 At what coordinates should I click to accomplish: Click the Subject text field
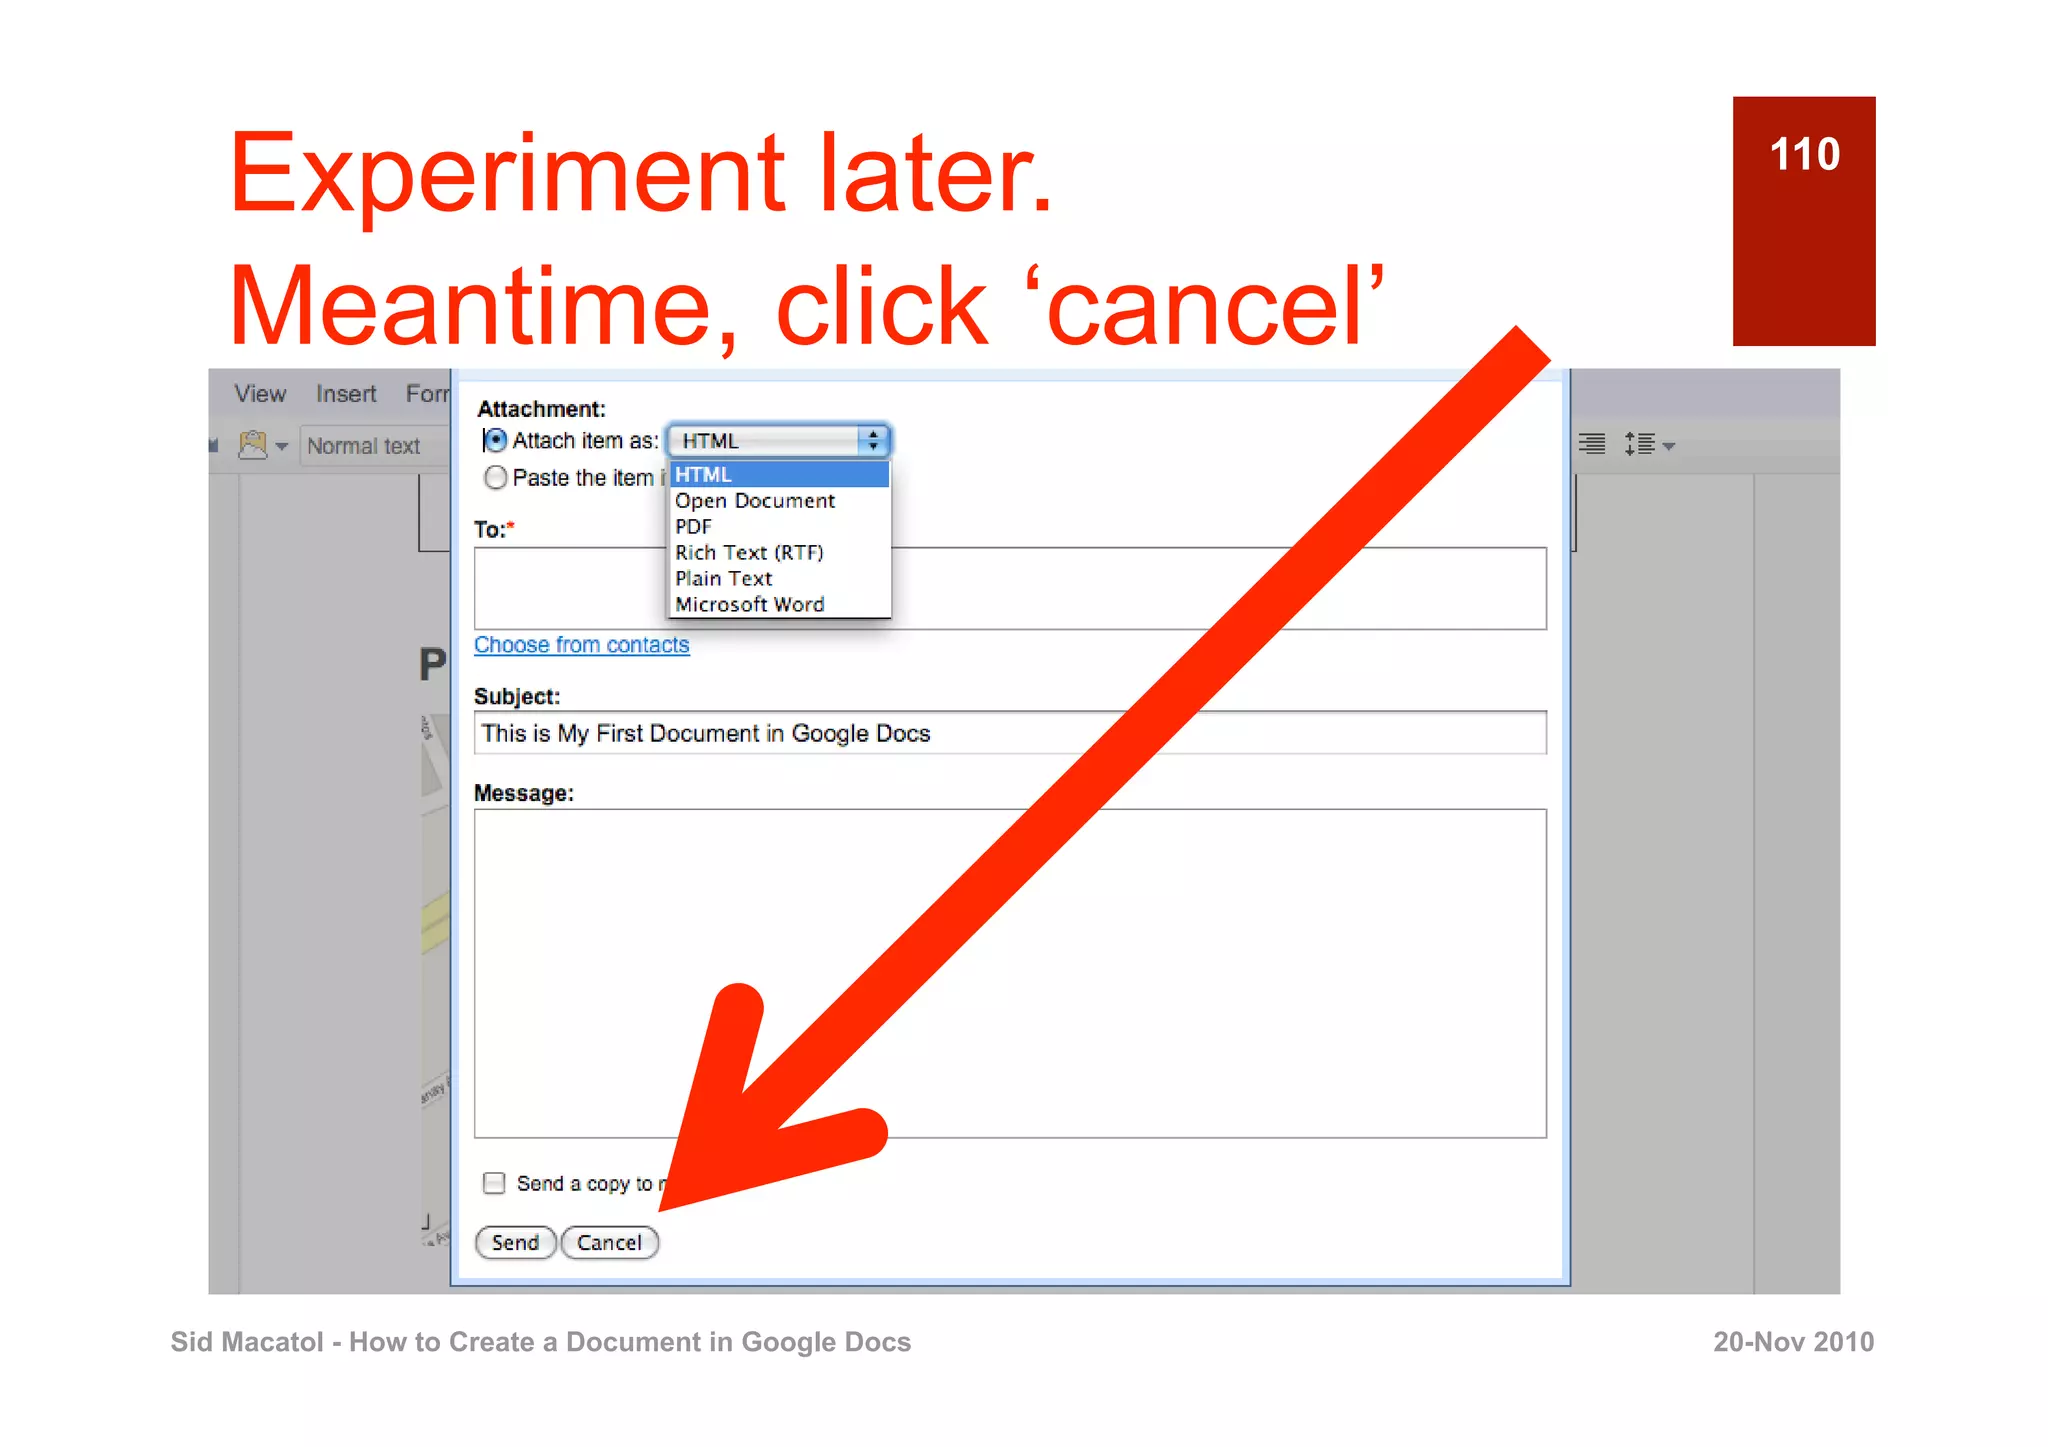tap(1010, 733)
